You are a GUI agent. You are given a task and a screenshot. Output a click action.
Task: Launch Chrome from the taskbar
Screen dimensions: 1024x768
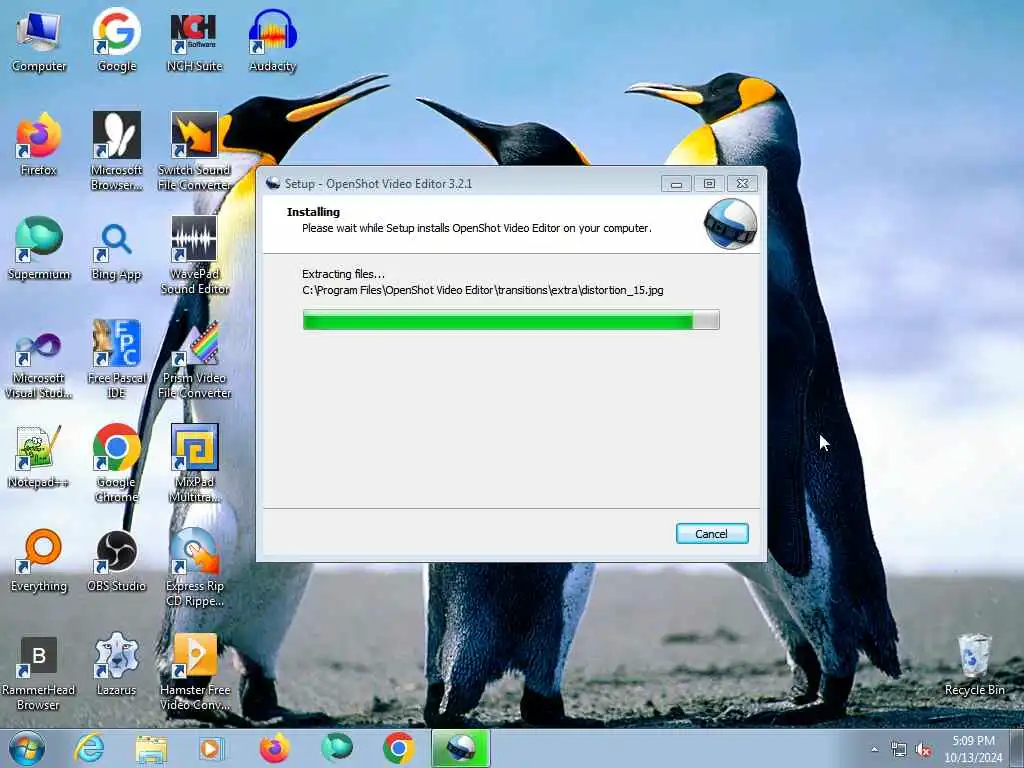pyautogui.click(x=398, y=748)
